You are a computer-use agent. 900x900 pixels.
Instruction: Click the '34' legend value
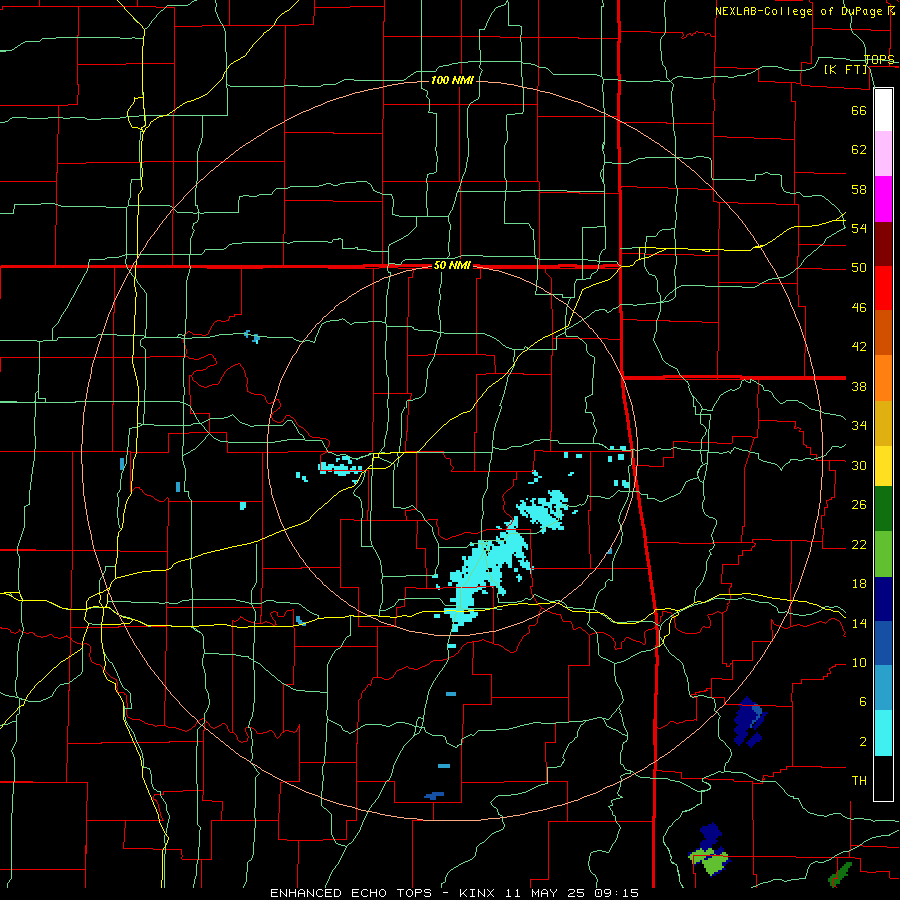859,426
